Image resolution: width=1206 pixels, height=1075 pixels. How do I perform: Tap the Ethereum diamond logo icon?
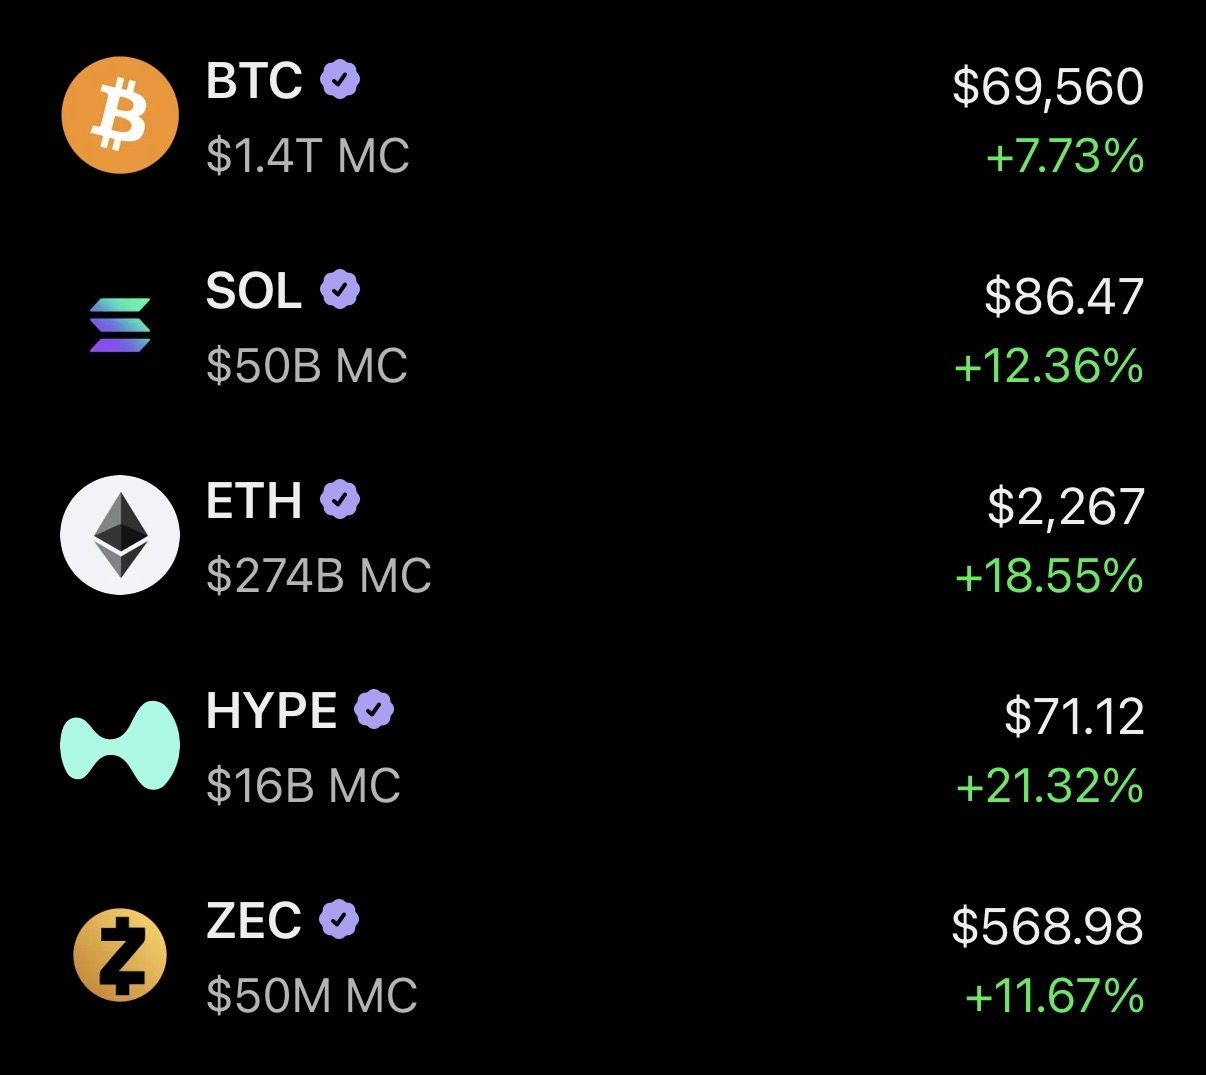(120, 535)
